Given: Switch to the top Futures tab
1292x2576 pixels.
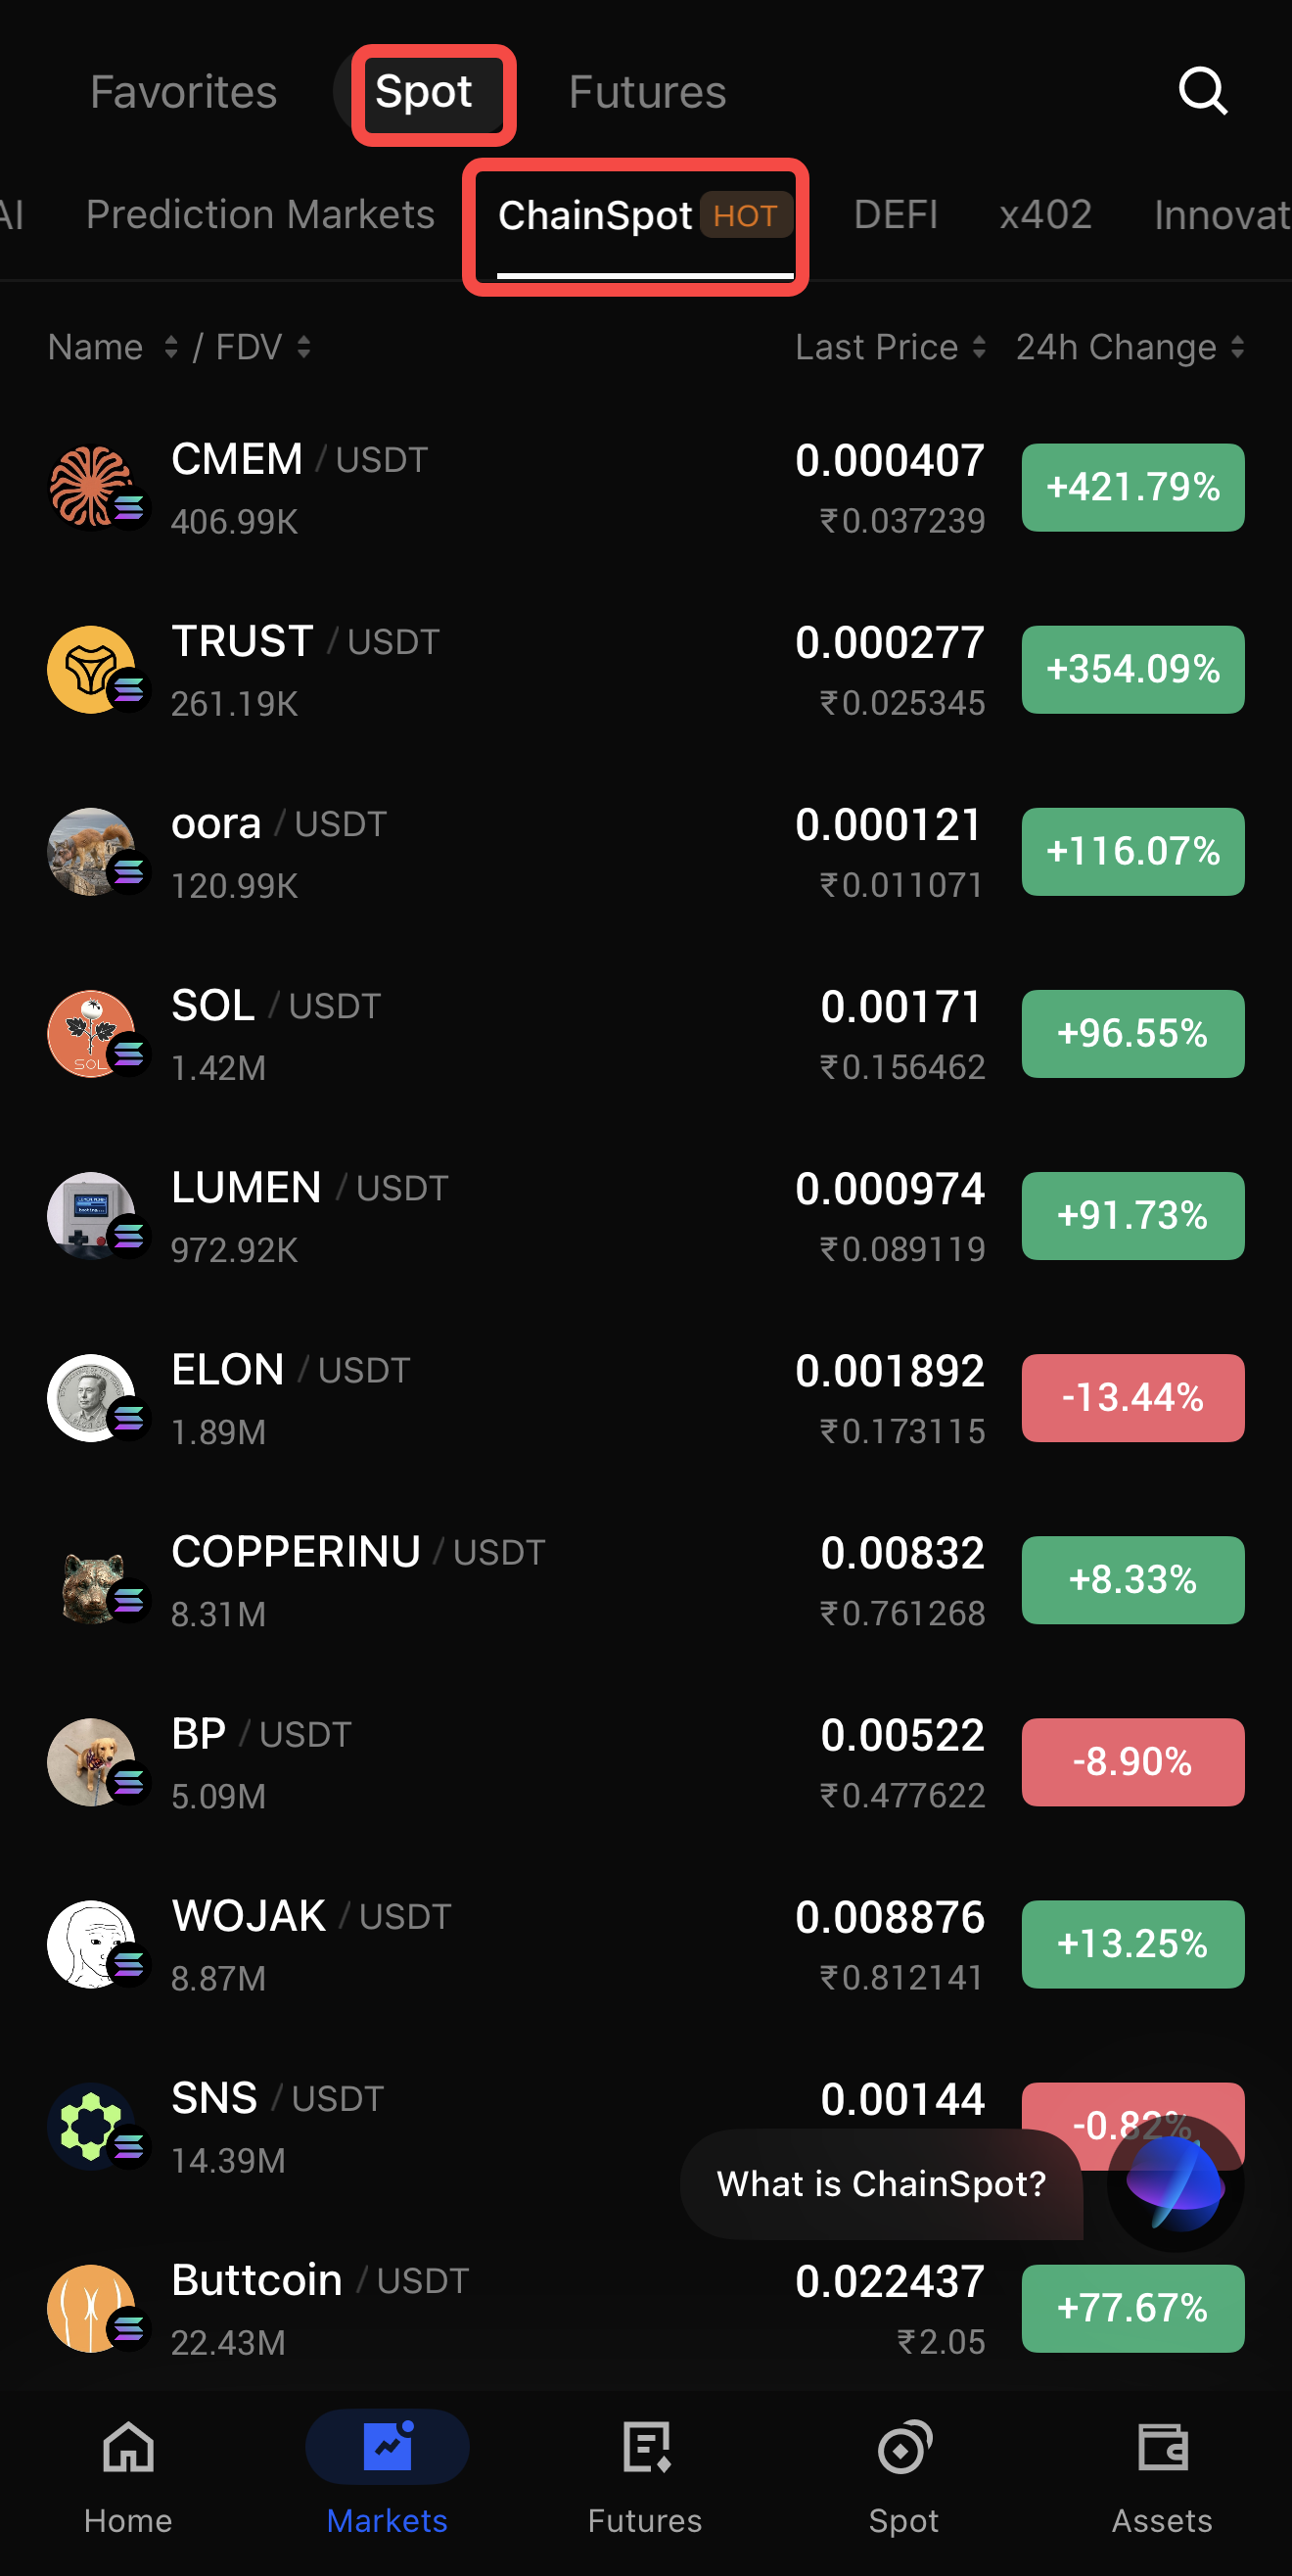Looking at the screenshot, I should [x=647, y=92].
